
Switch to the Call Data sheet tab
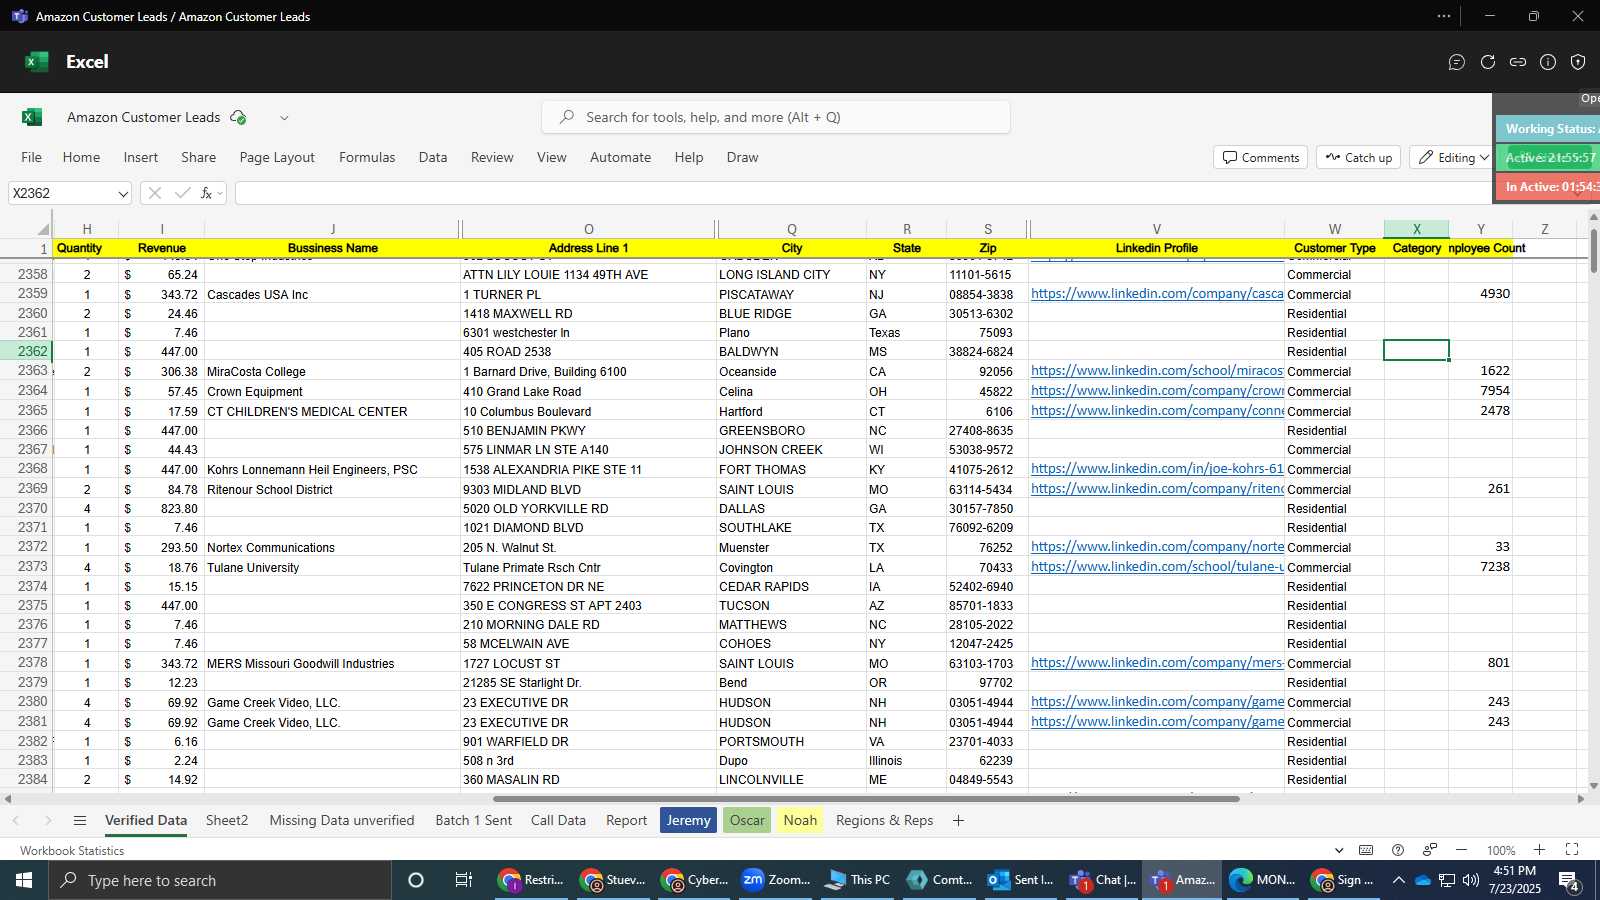pyautogui.click(x=558, y=820)
